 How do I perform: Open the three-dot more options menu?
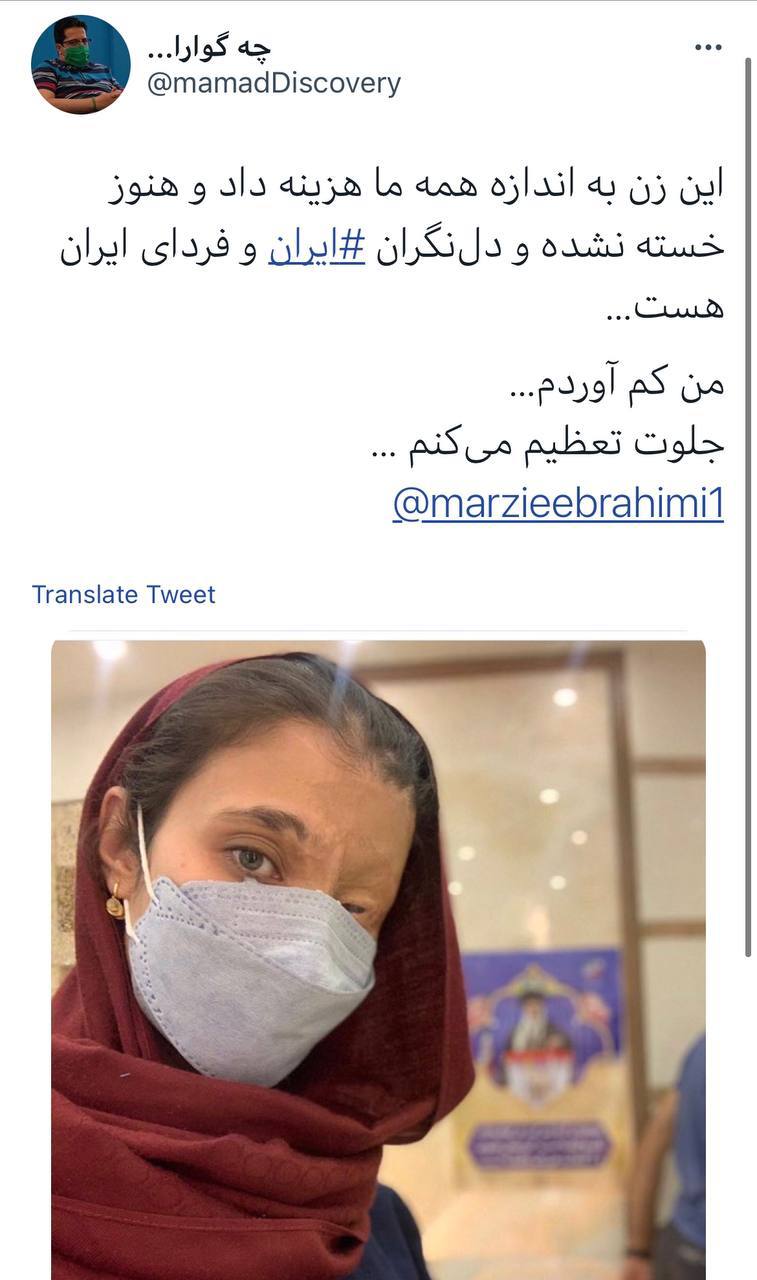(x=708, y=48)
